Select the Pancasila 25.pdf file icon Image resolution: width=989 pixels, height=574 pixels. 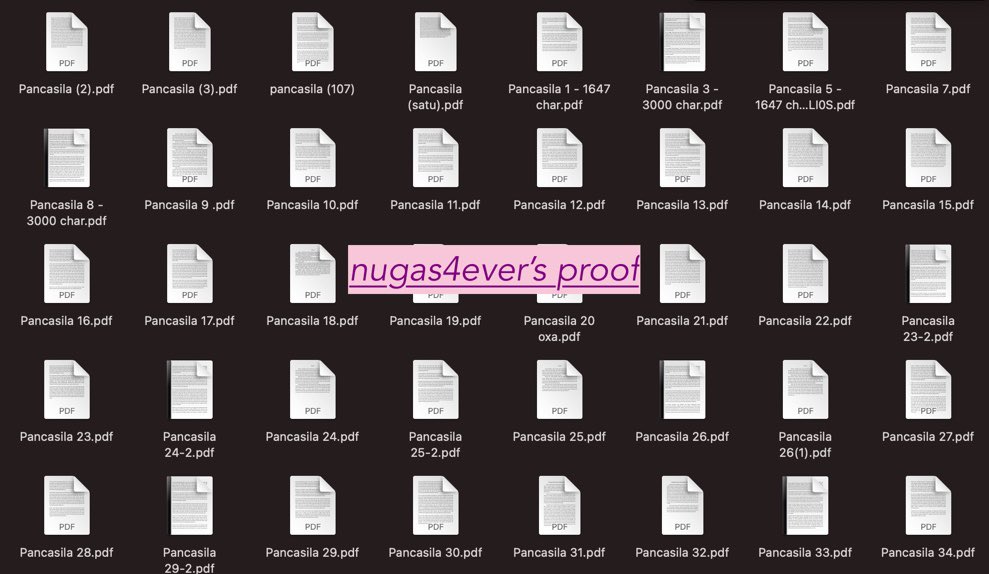[559, 390]
